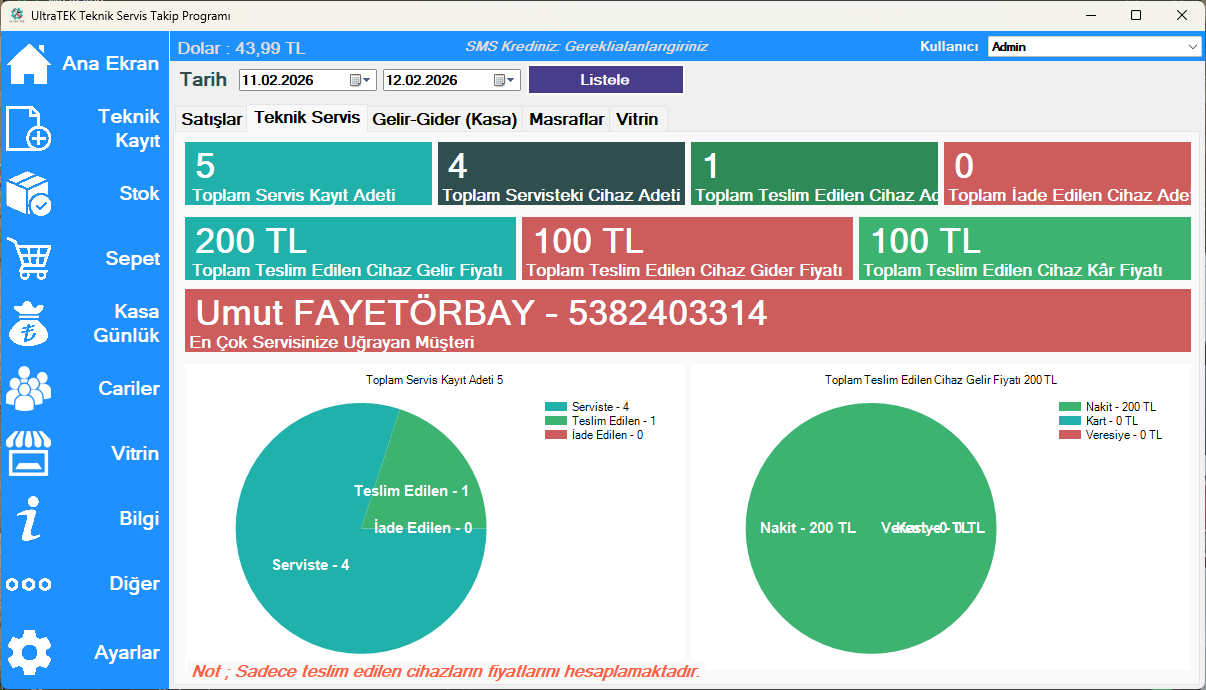Open the Bilgi info icon
The image size is (1206, 690).
(x=29, y=519)
